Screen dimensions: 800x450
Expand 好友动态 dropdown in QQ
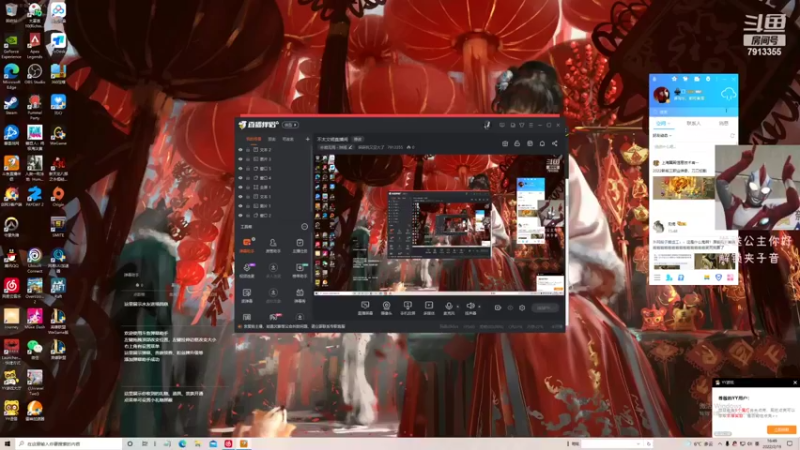point(662,136)
